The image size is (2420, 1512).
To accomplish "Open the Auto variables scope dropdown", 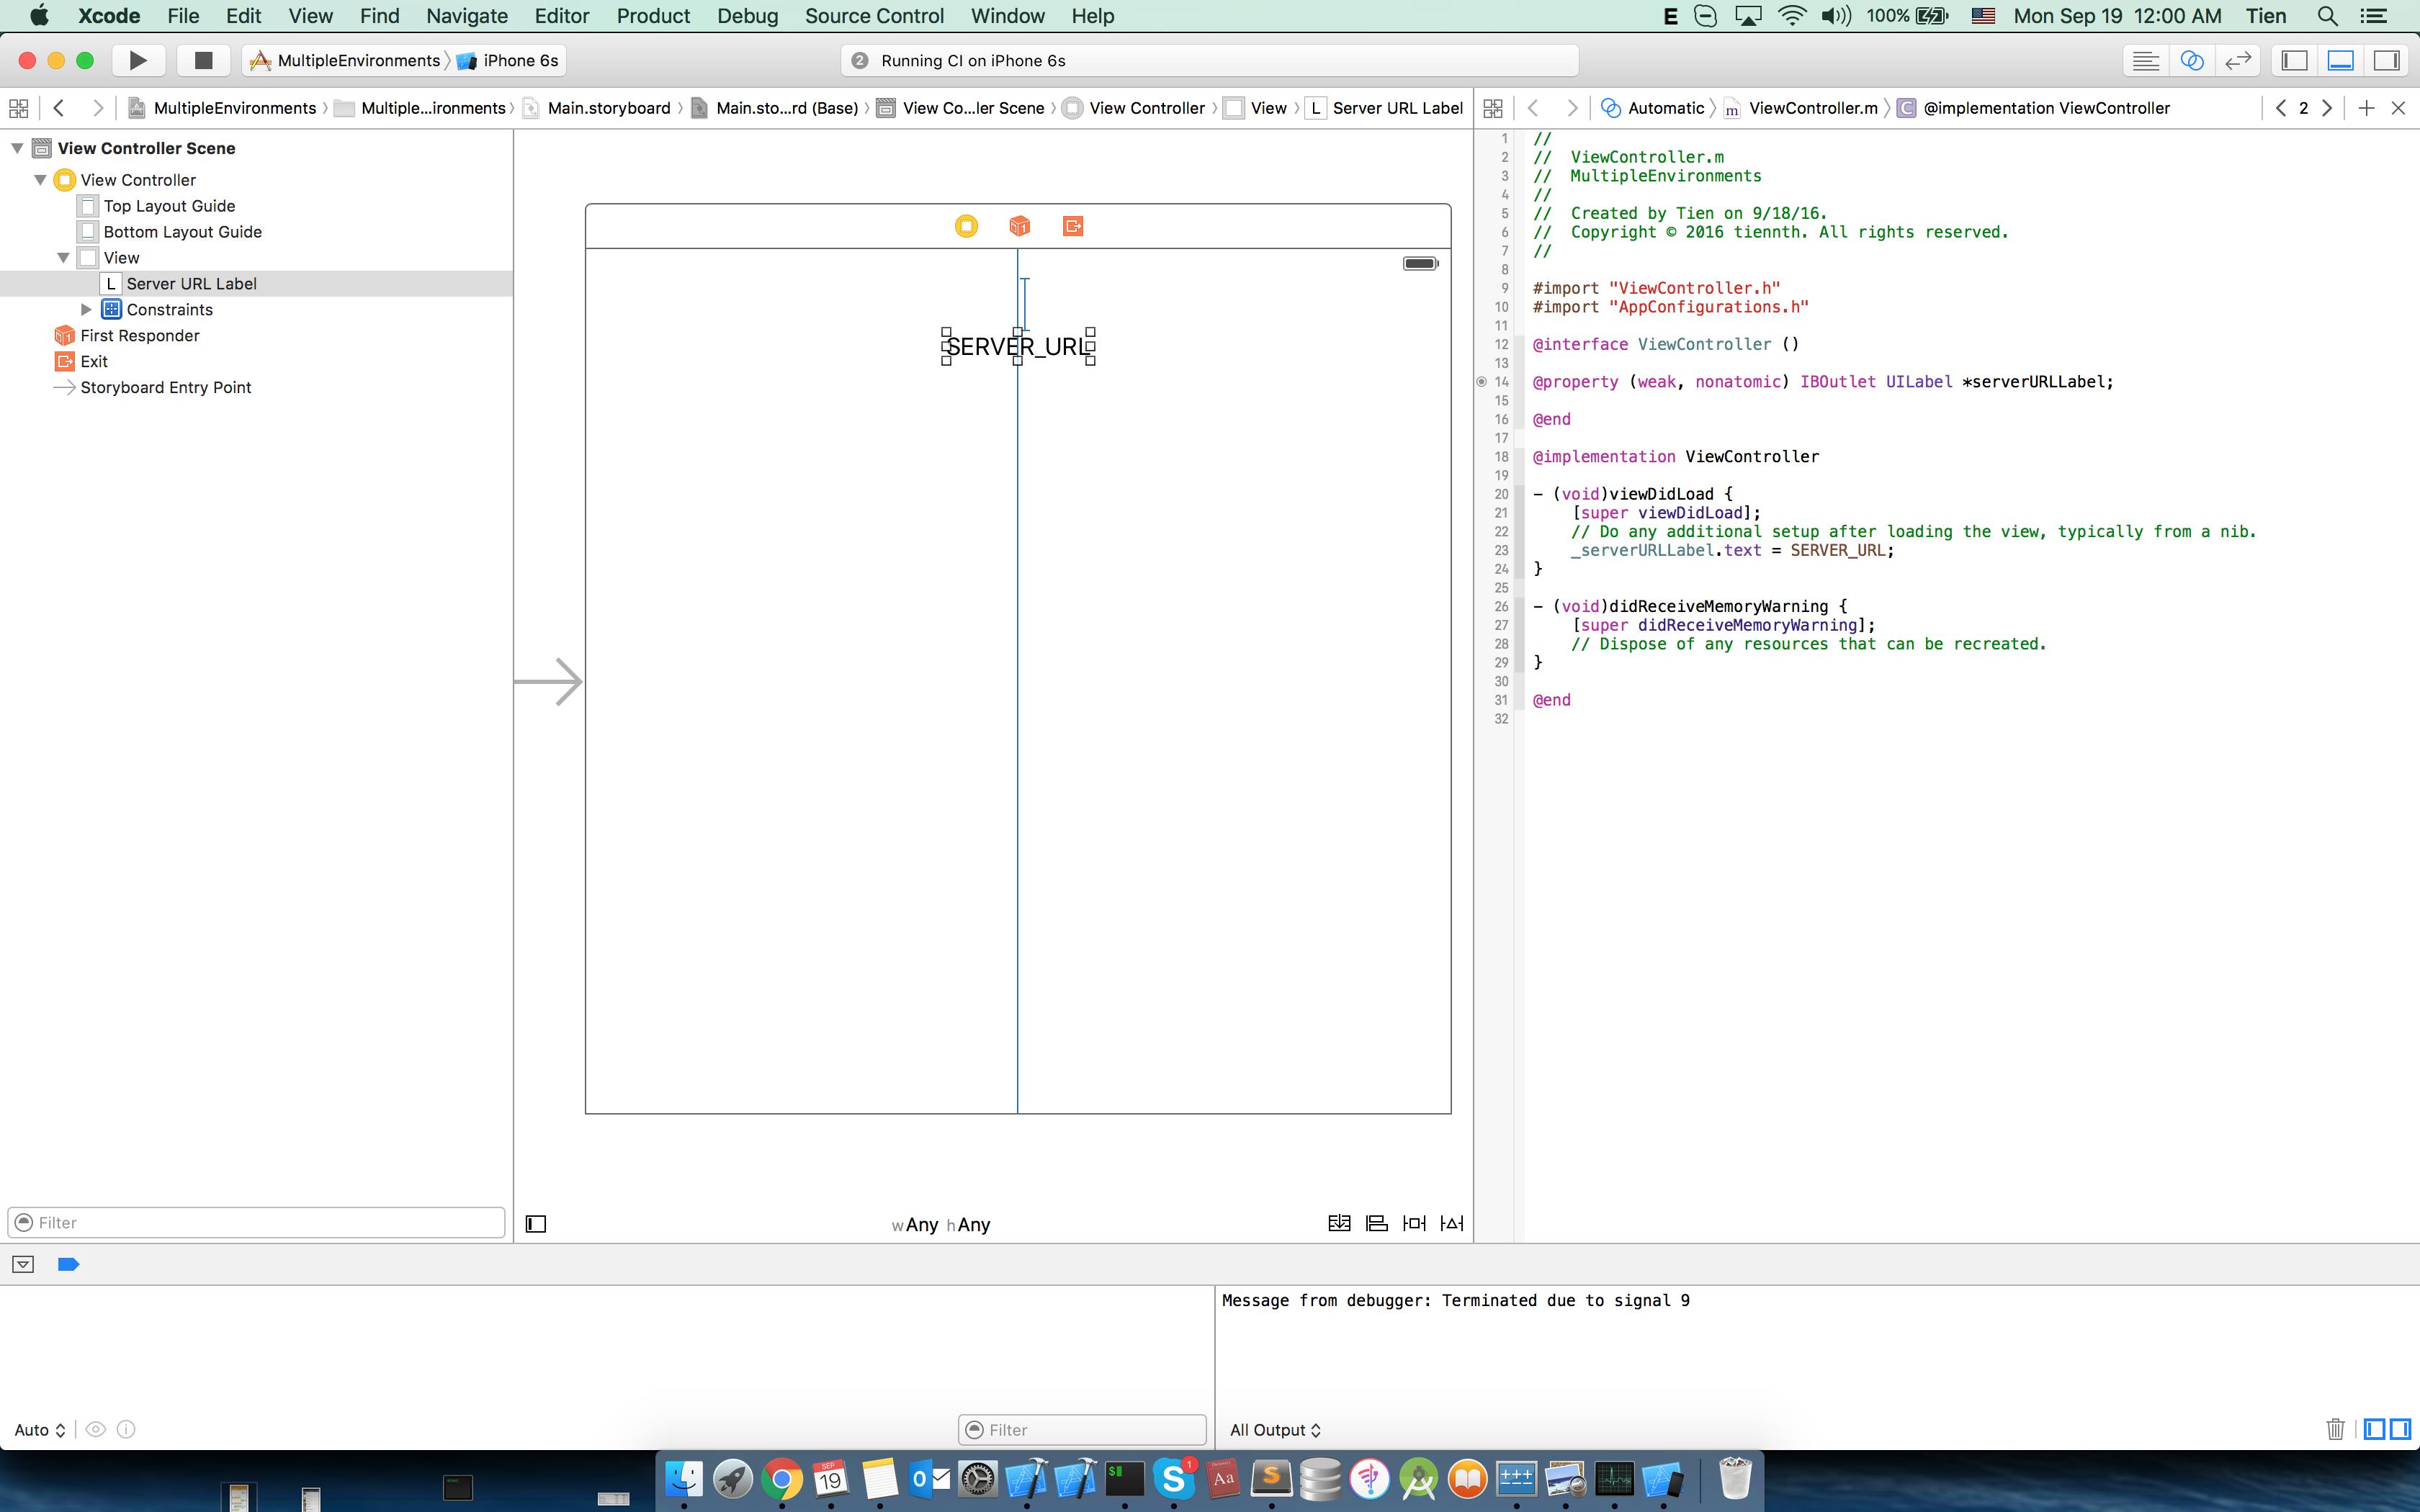I will tap(40, 1430).
